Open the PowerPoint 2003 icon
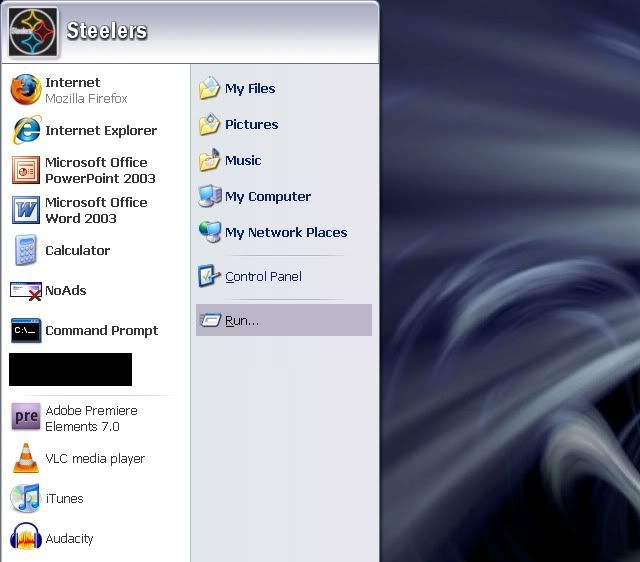Image resolution: width=640 pixels, height=562 pixels. [26, 170]
